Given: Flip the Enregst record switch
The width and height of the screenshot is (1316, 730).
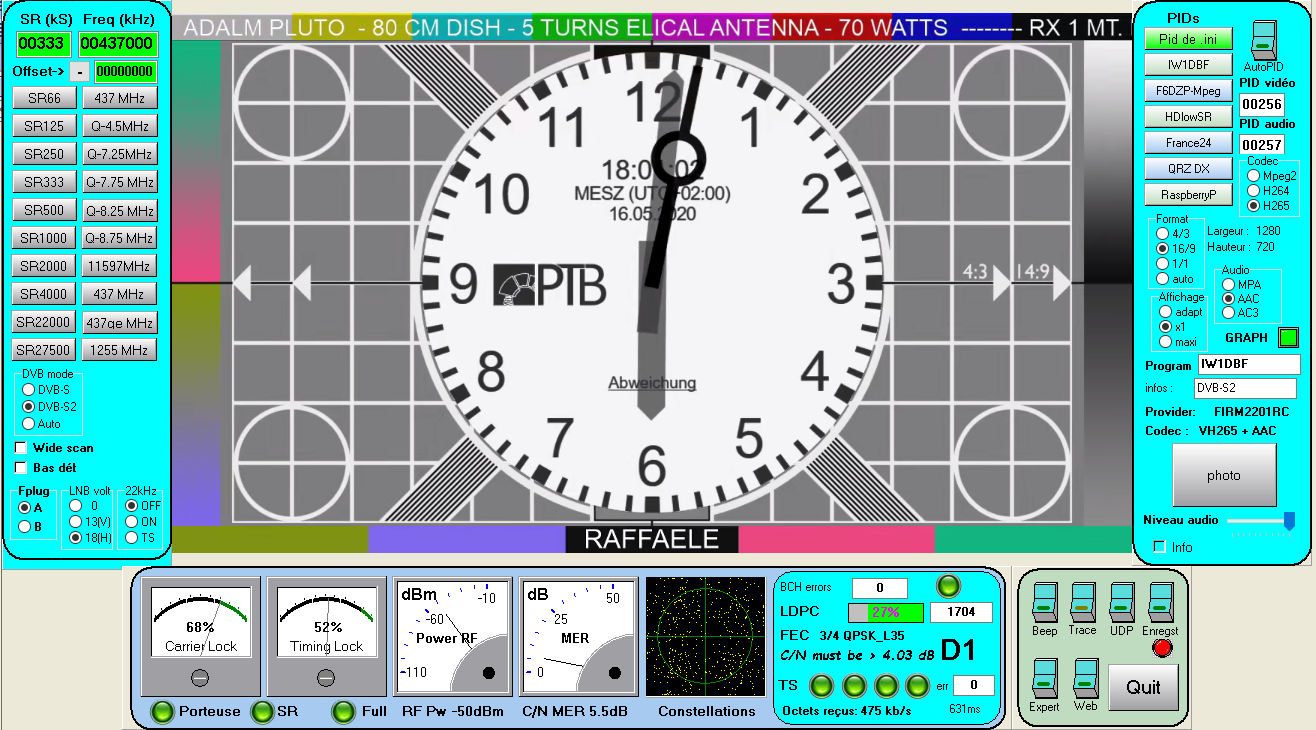Looking at the screenshot, I should tap(1160, 603).
